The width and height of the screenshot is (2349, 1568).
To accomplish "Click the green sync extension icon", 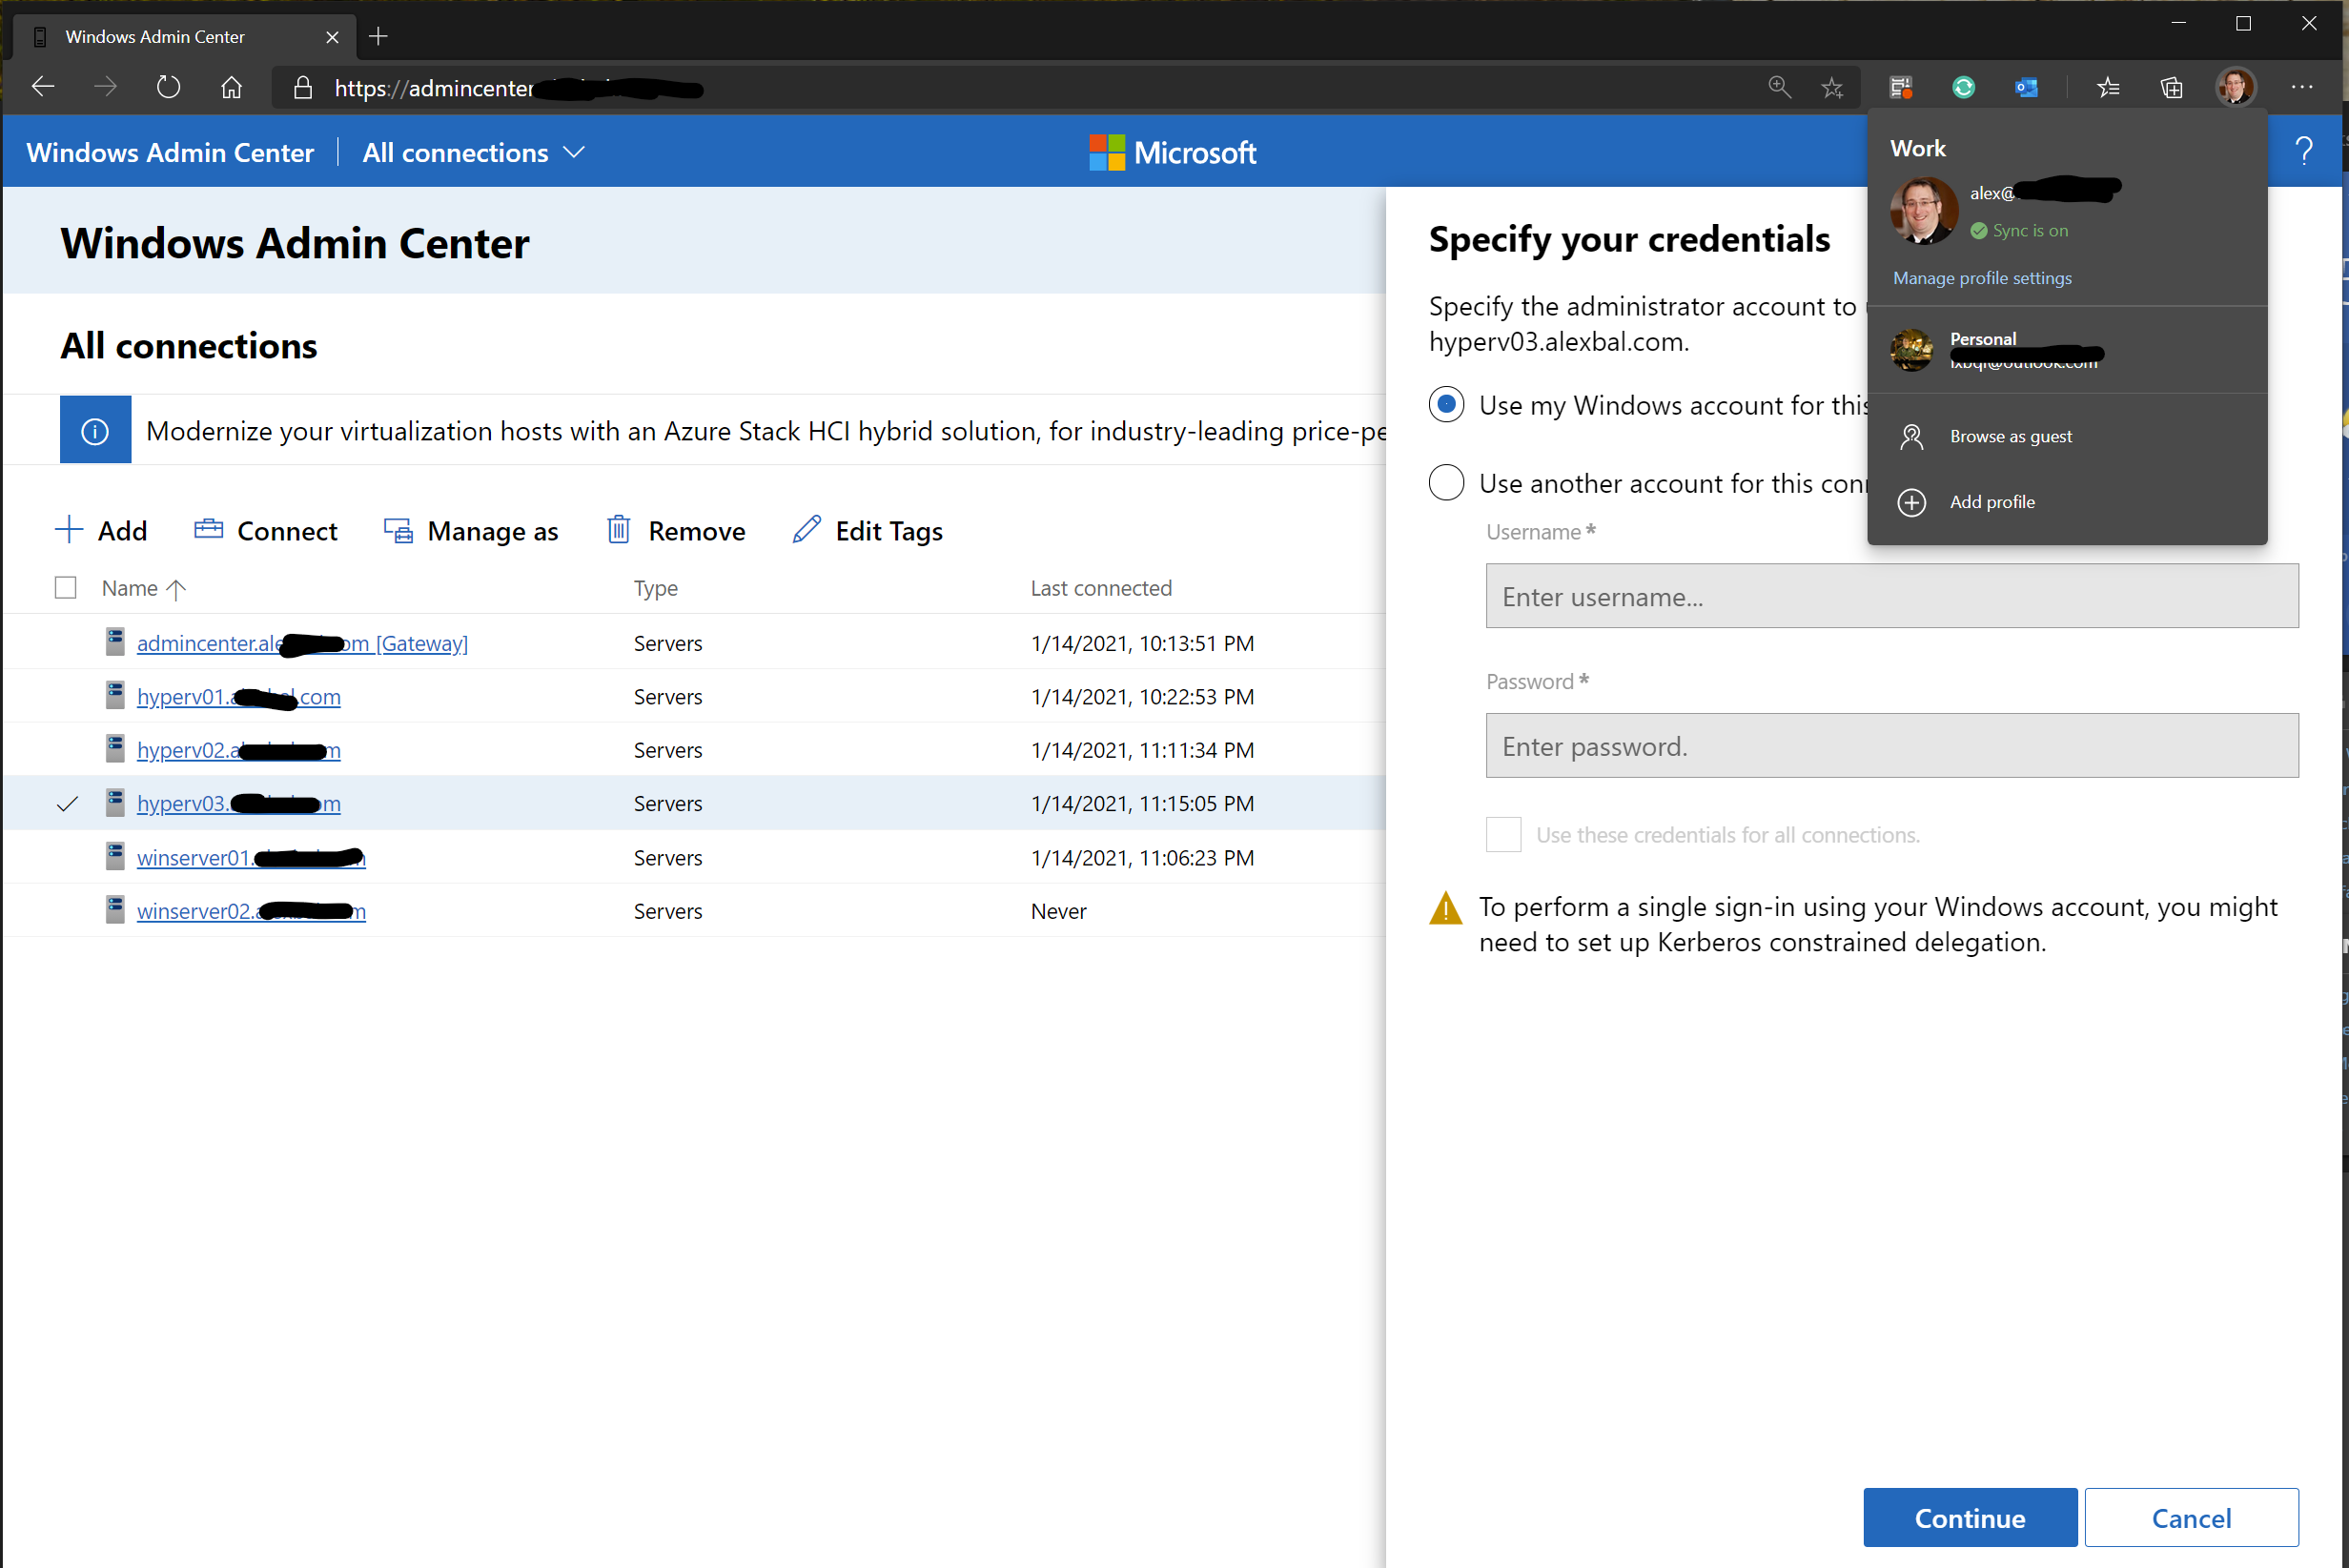I will click(1963, 87).
